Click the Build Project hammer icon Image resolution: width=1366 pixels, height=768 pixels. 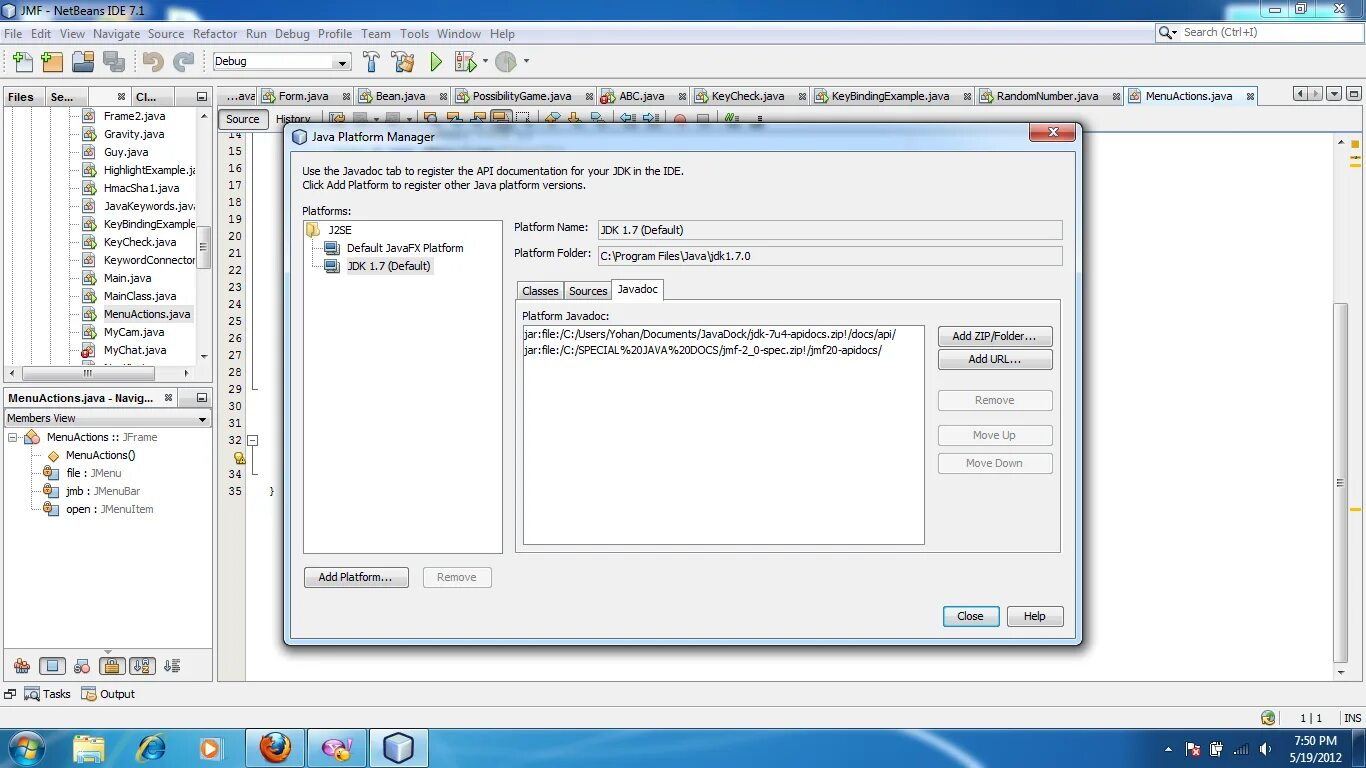point(371,62)
